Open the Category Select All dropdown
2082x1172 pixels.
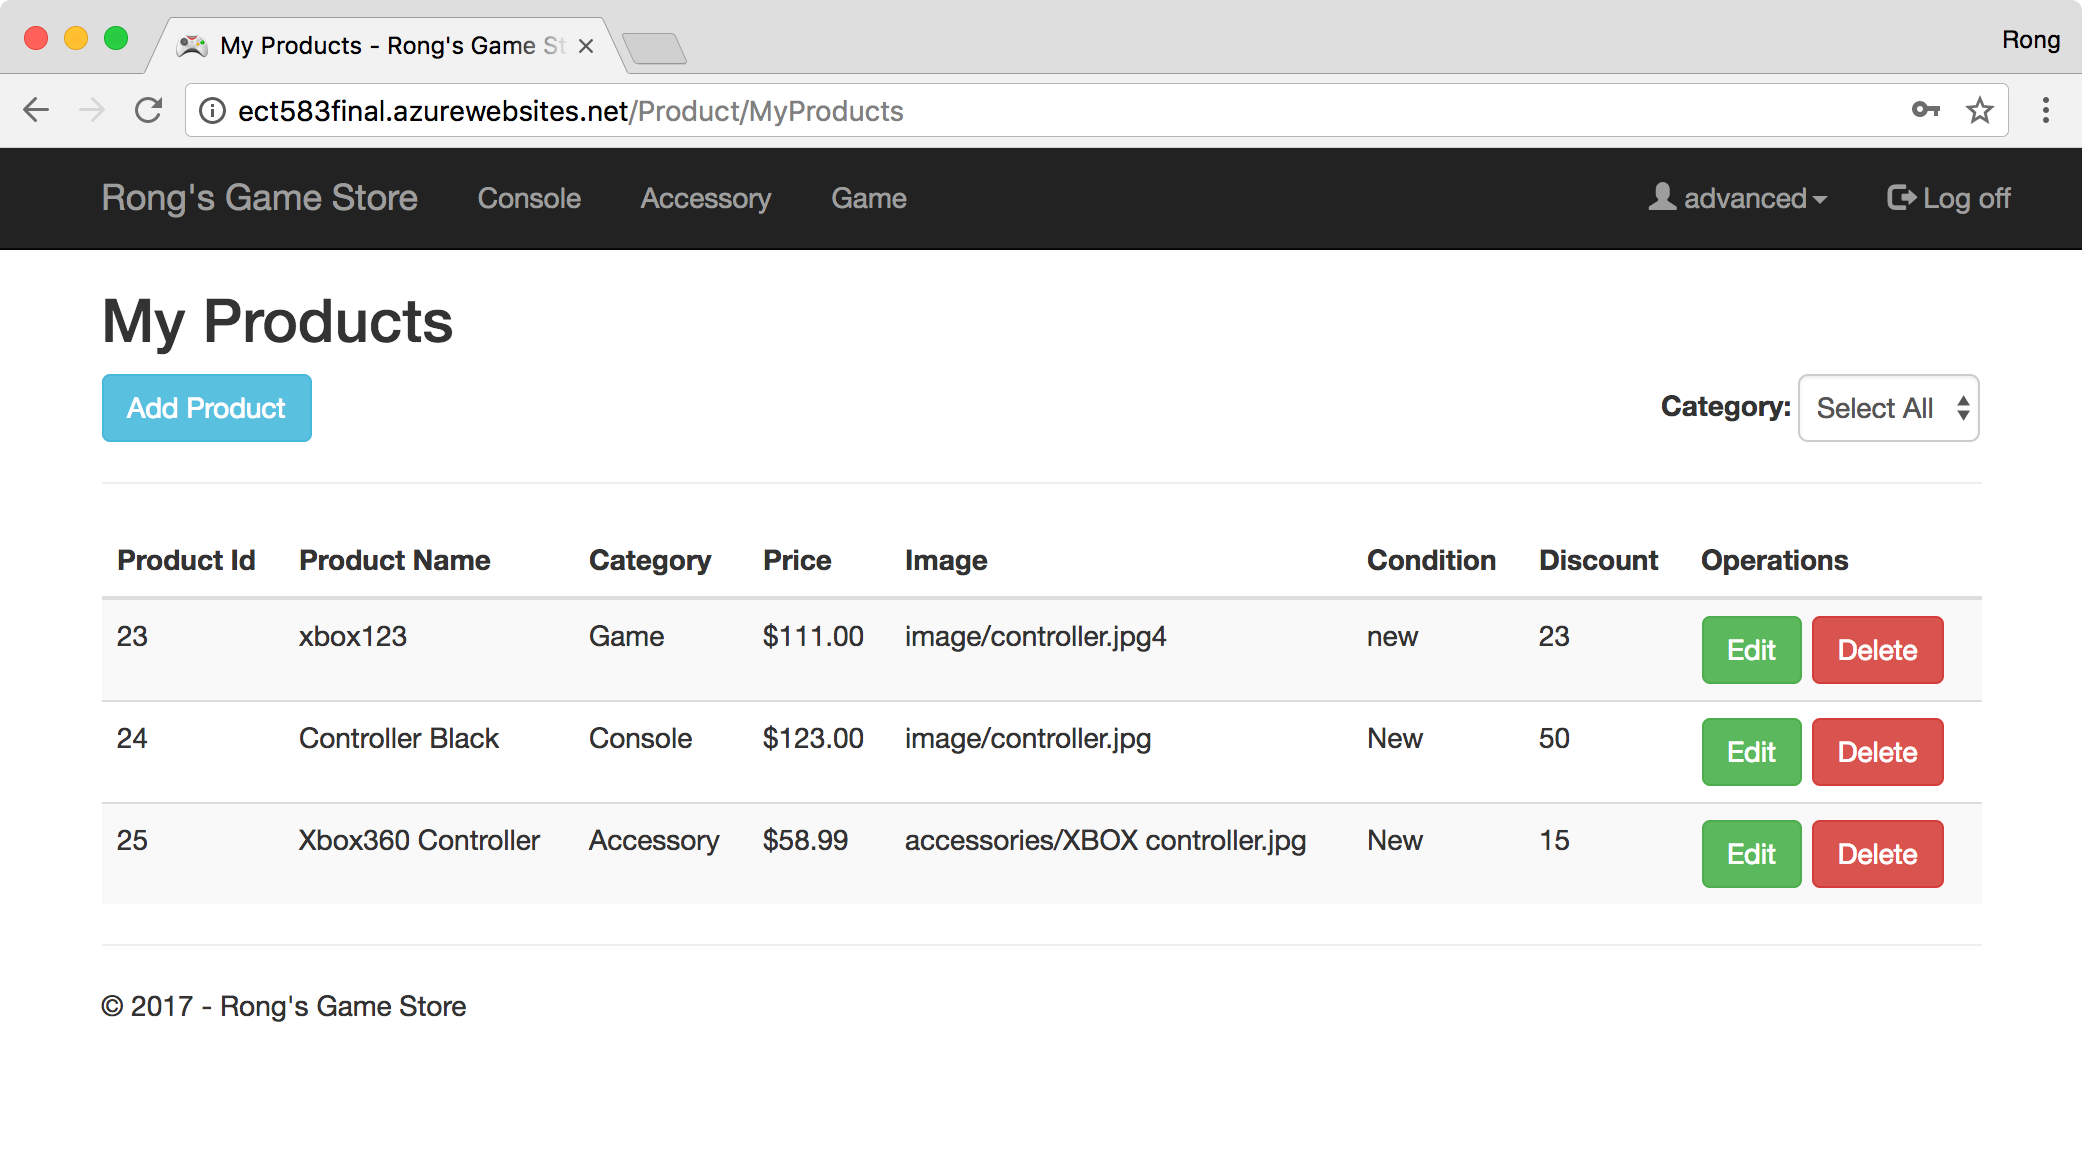1889,408
